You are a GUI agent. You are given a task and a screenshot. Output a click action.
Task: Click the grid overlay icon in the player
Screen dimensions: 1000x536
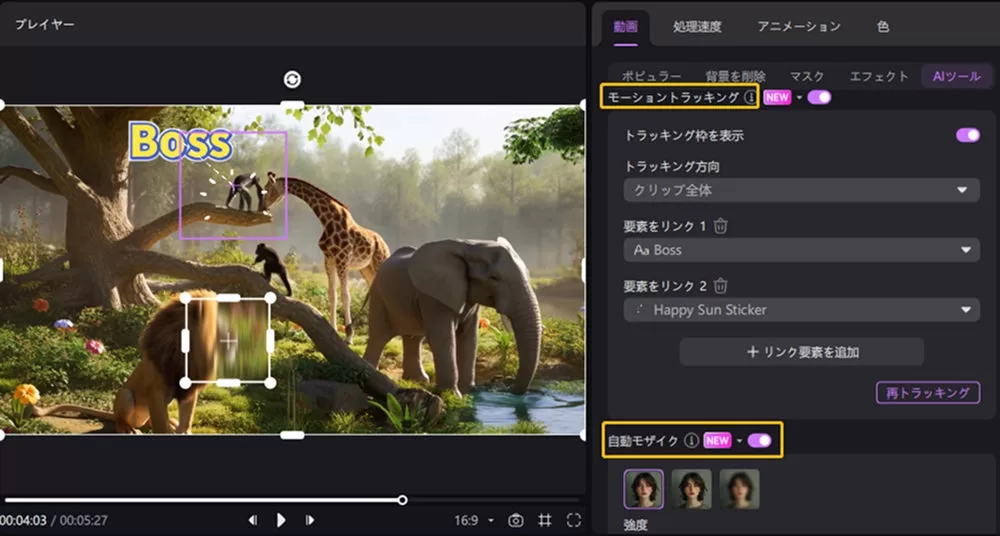[545, 520]
